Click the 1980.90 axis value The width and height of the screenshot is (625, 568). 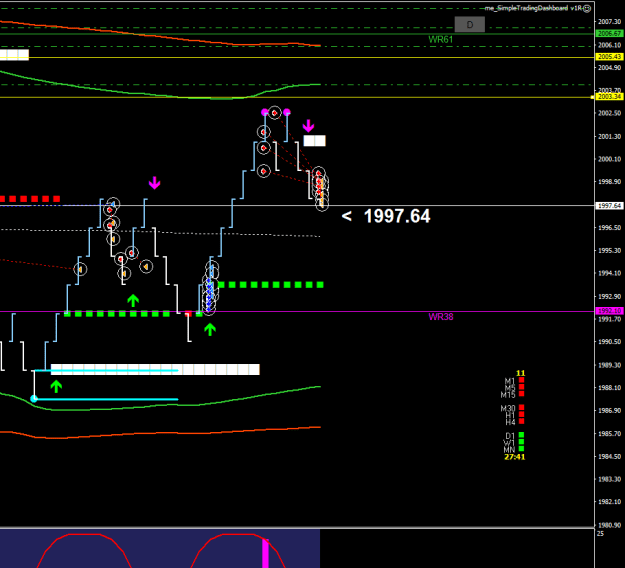point(610,525)
